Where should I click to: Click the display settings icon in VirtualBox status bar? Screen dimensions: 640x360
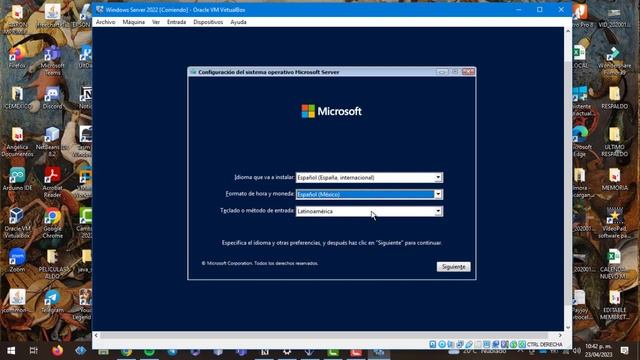(486, 344)
